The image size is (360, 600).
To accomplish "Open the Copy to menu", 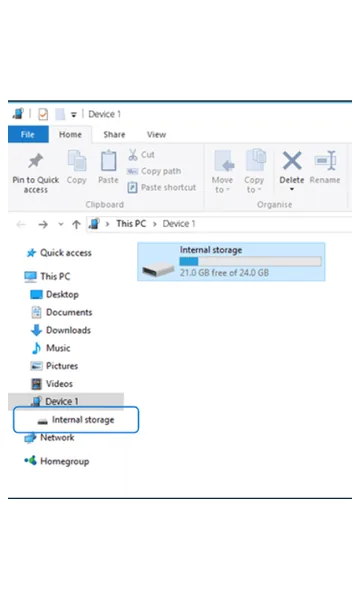I will (x=254, y=171).
